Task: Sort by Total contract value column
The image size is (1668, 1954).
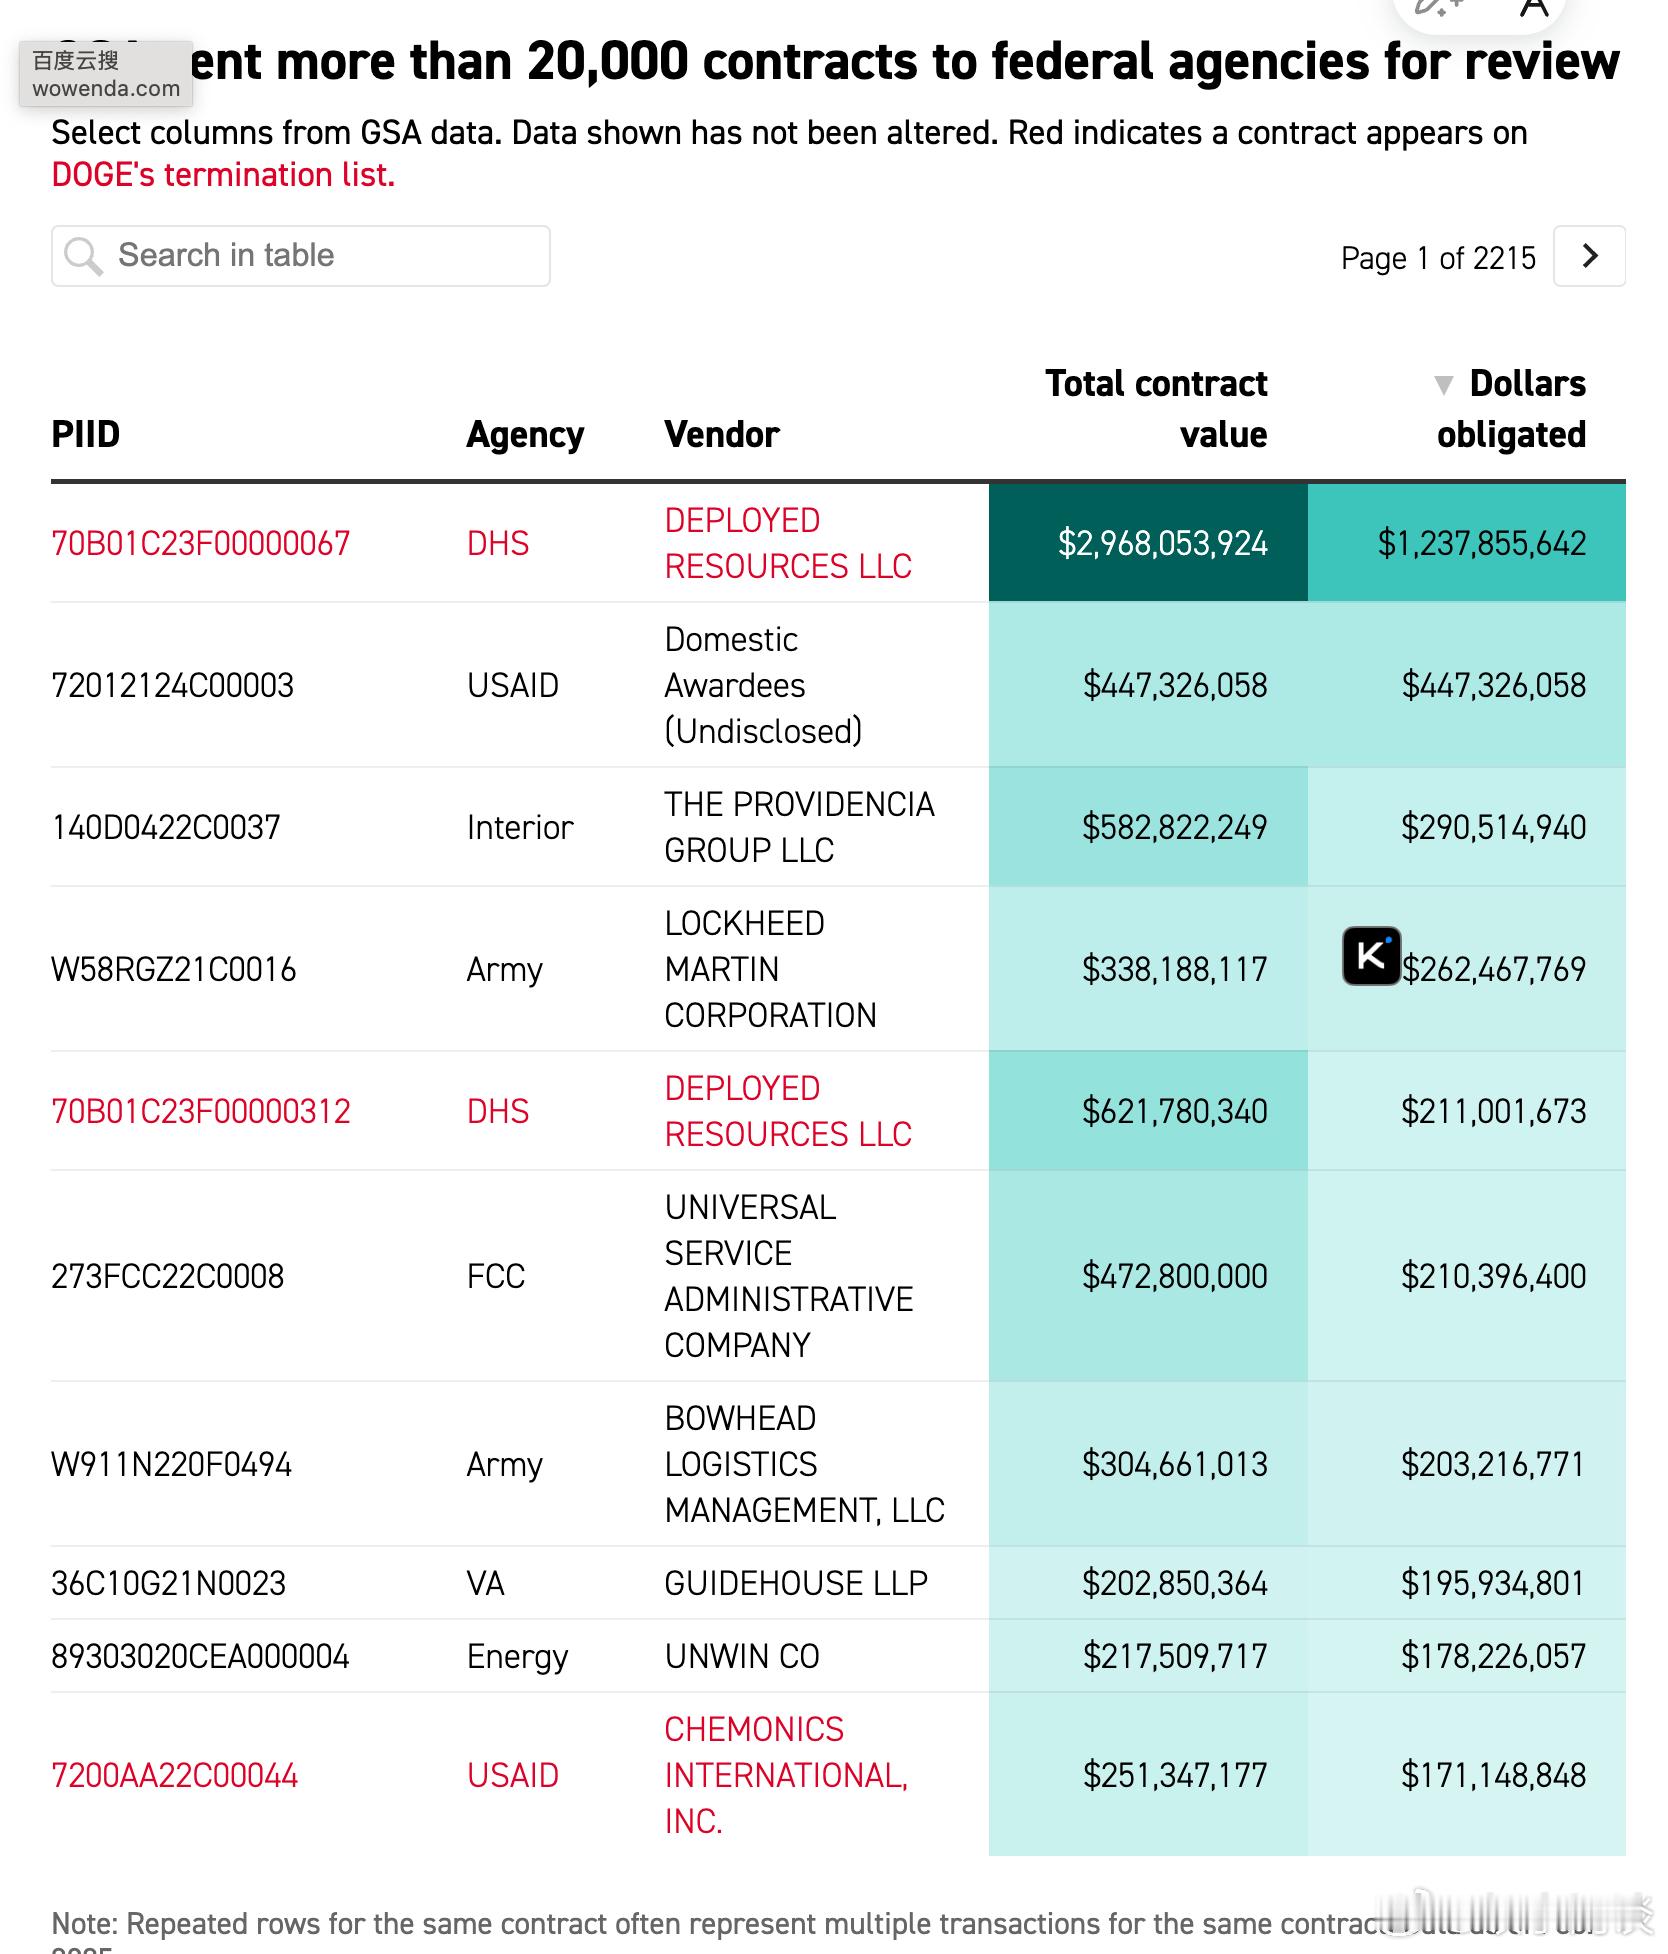Action: [x=1156, y=408]
